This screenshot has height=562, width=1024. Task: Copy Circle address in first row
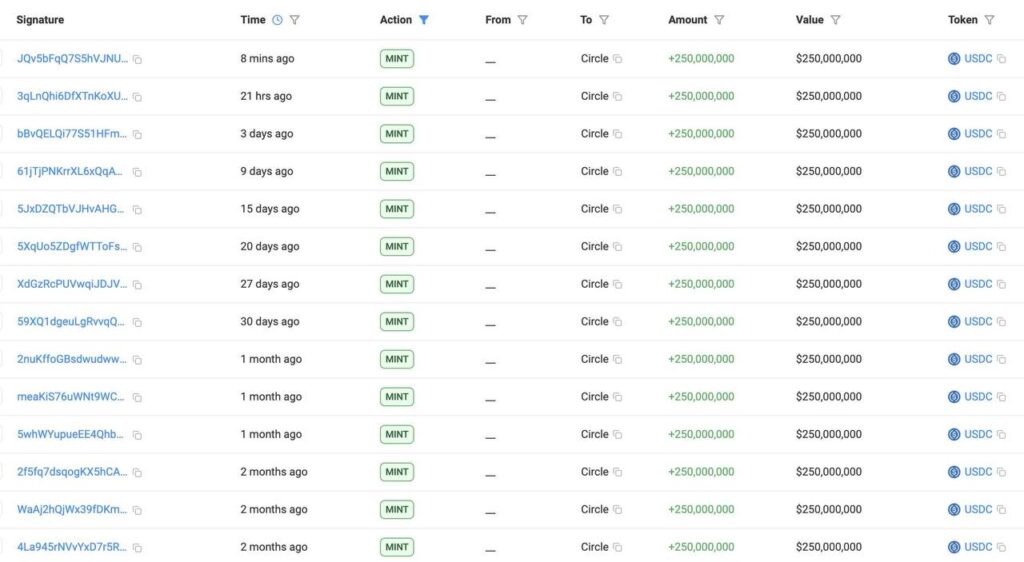click(618, 59)
